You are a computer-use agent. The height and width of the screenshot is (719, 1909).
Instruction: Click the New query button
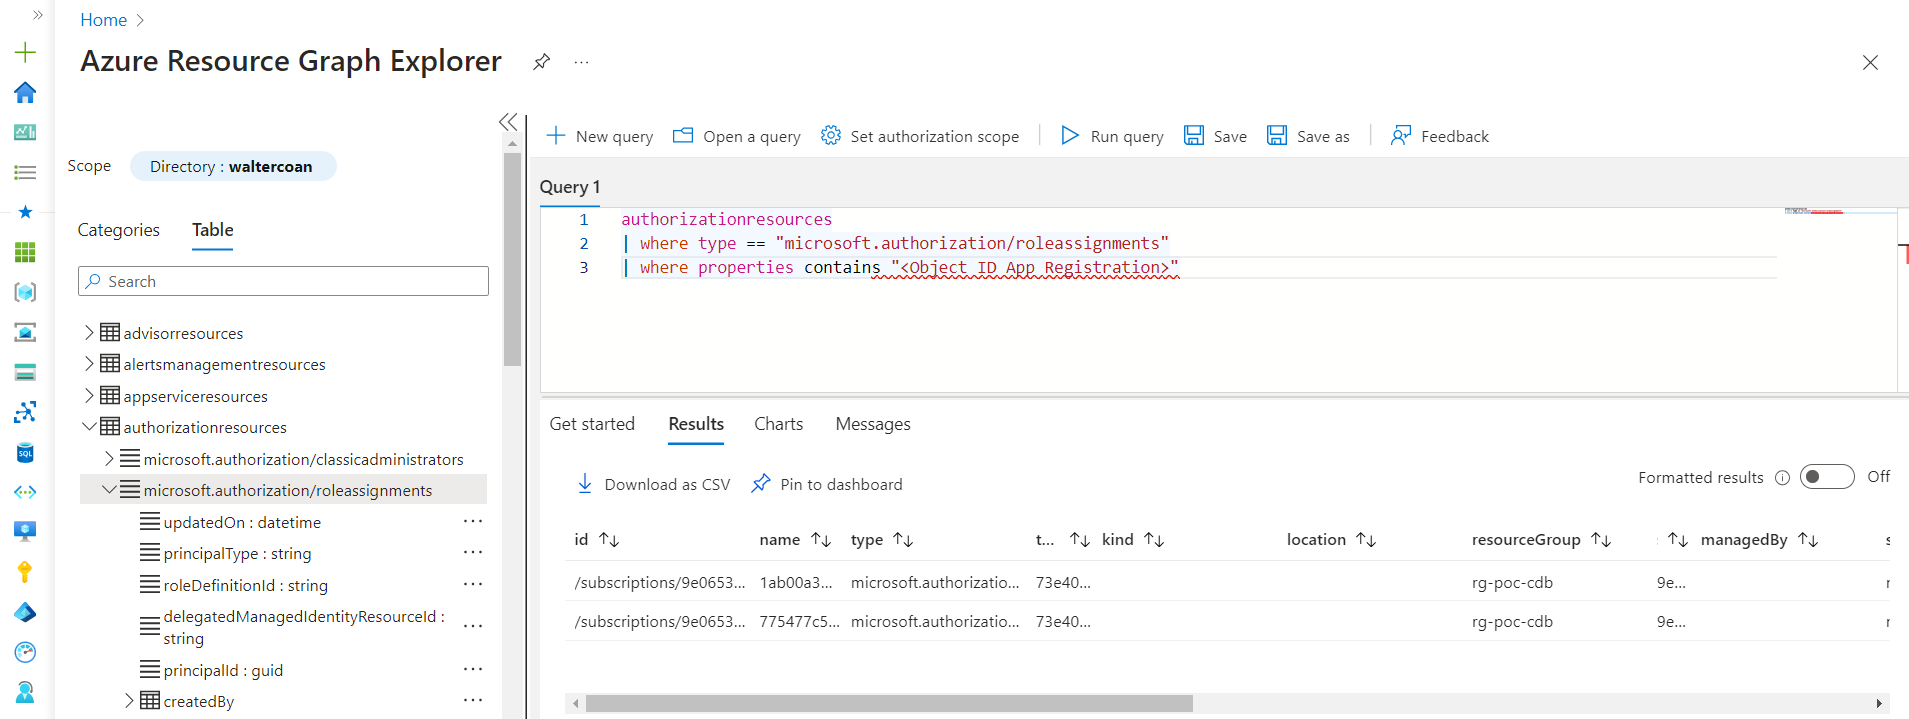click(x=600, y=136)
